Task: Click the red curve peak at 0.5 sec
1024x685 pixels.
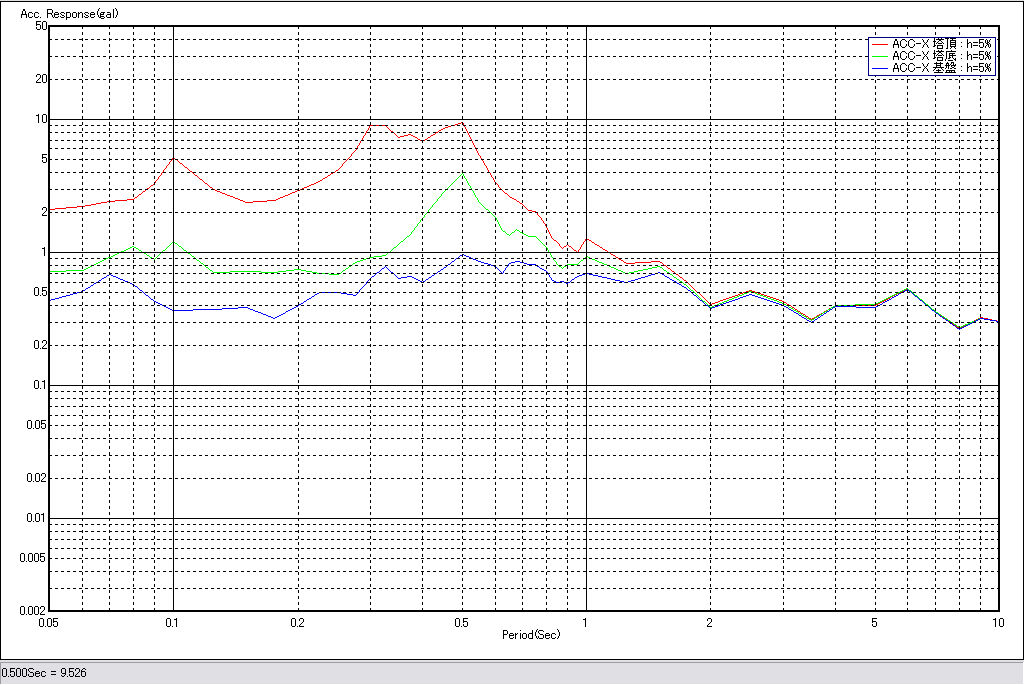Action: pyautogui.click(x=461, y=122)
